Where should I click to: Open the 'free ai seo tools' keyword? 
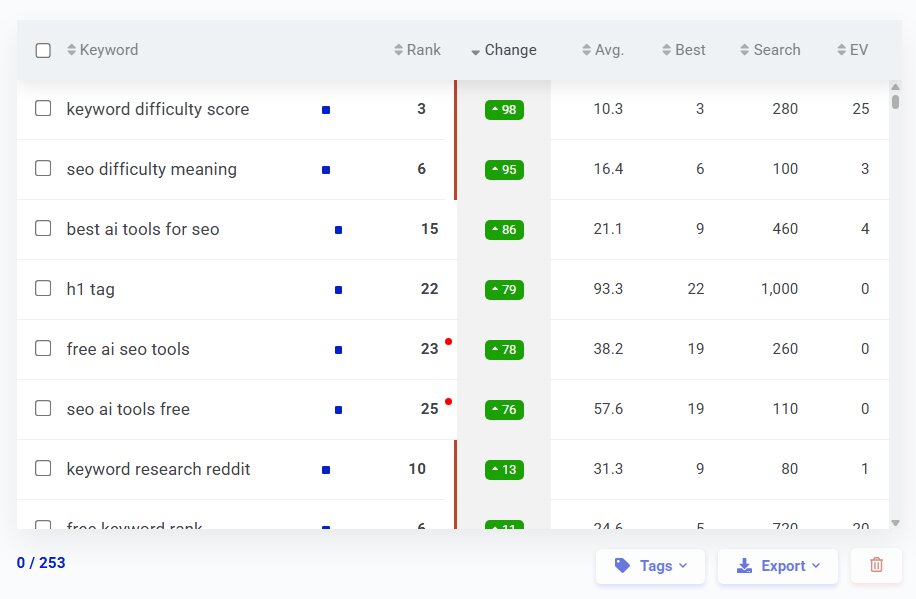pos(128,349)
